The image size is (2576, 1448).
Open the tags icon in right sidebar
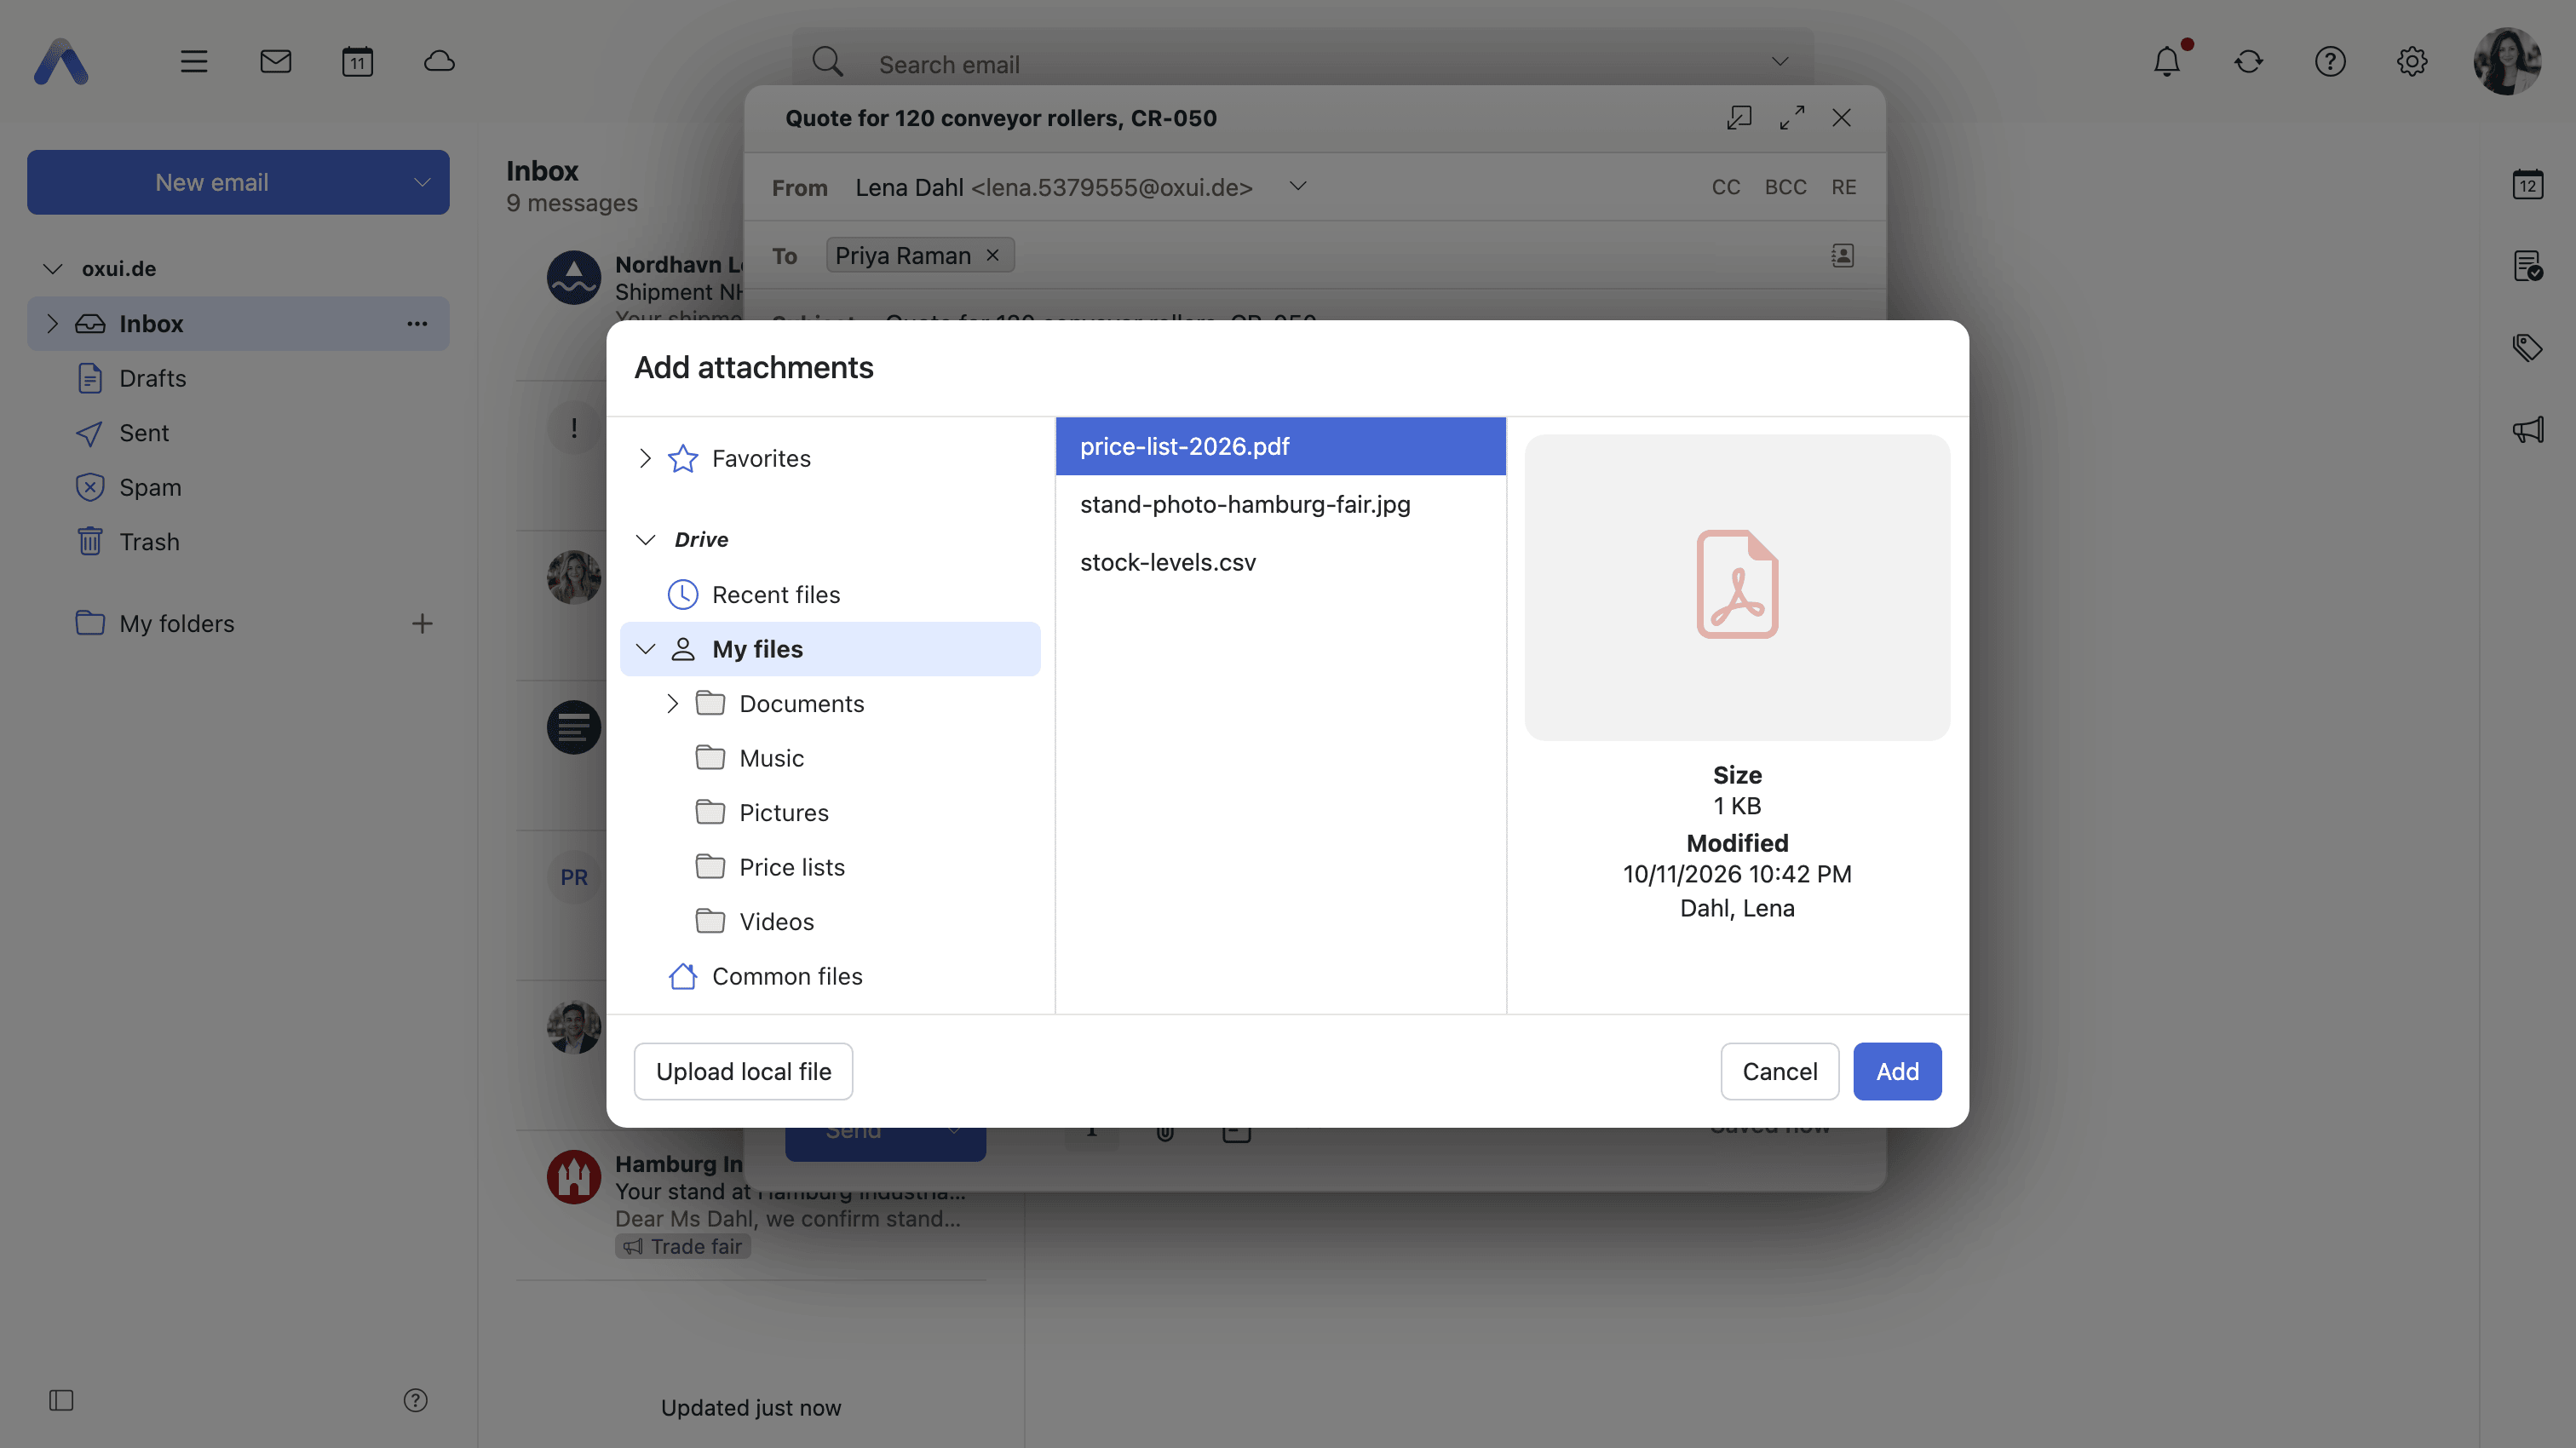click(2528, 348)
